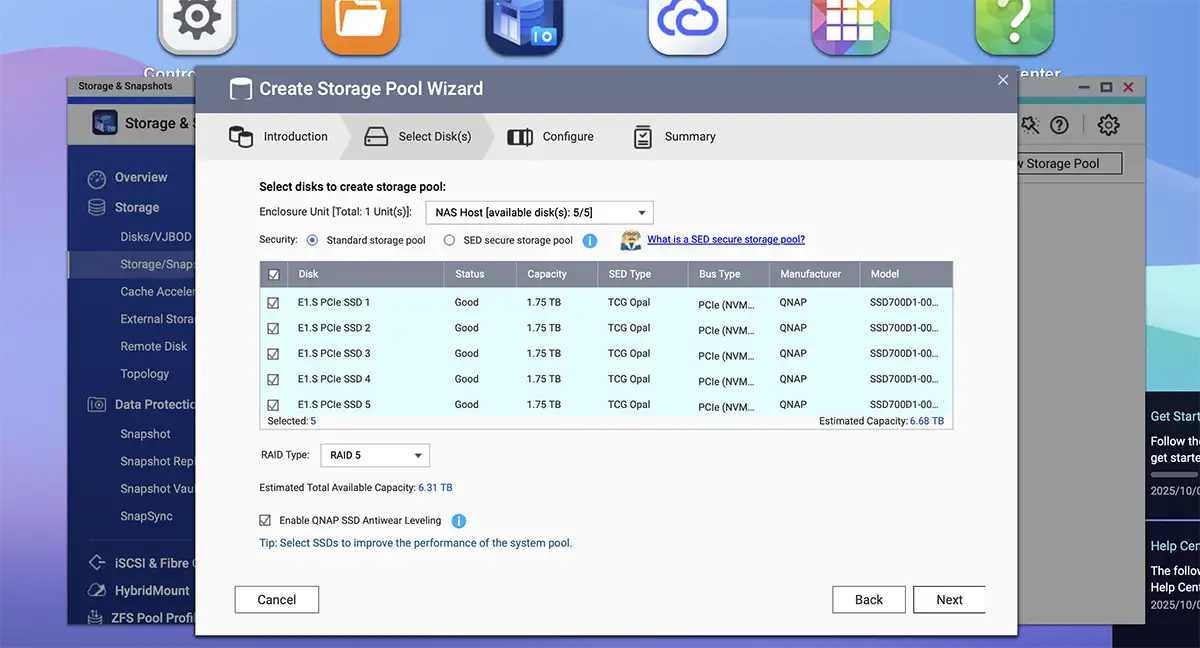Open the RAID Type dropdown
This screenshot has height=648, width=1200.
[375, 455]
